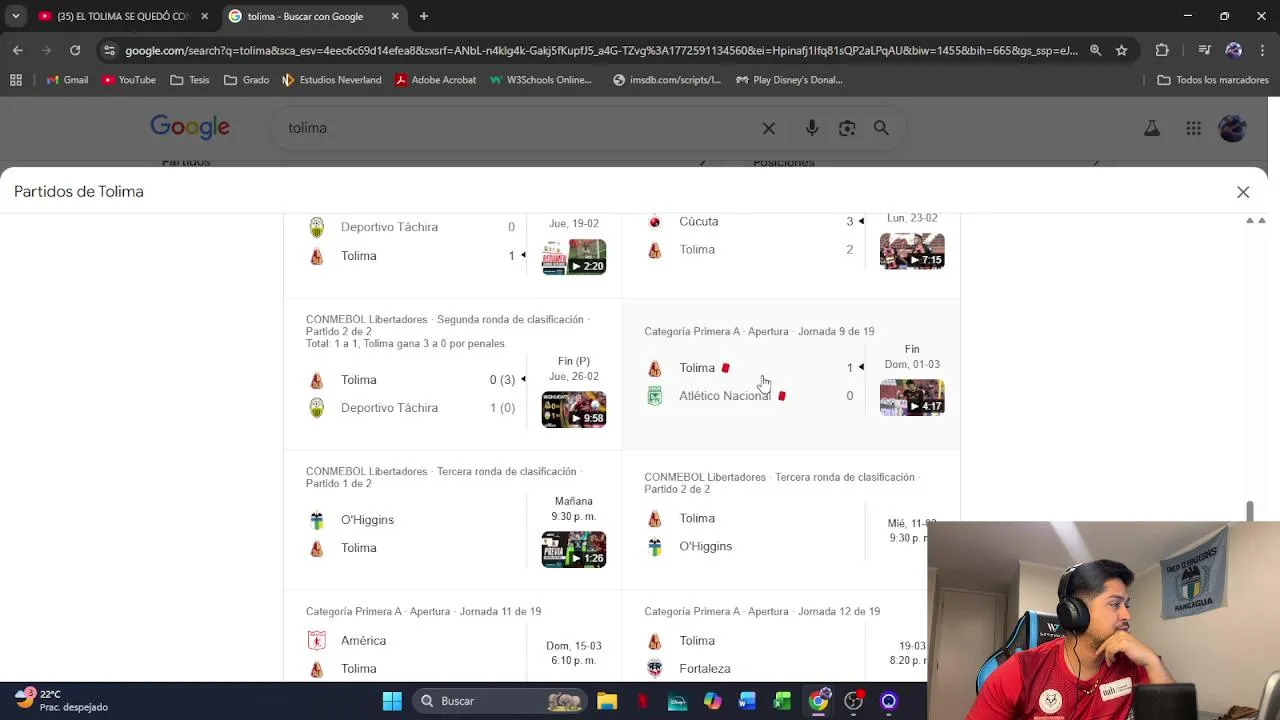
Task: Launch Netflix from the taskbar
Action: pyautogui.click(x=642, y=701)
